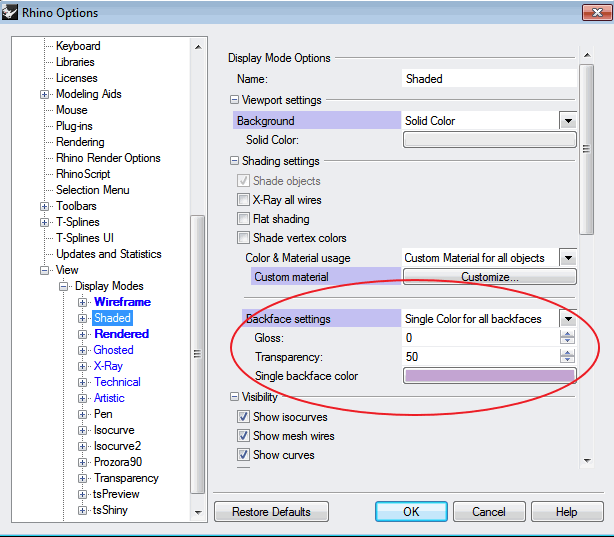614x537 pixels.
Task: Click the disabled Shade objects checkbox
Action: click(x=243, y=181)
